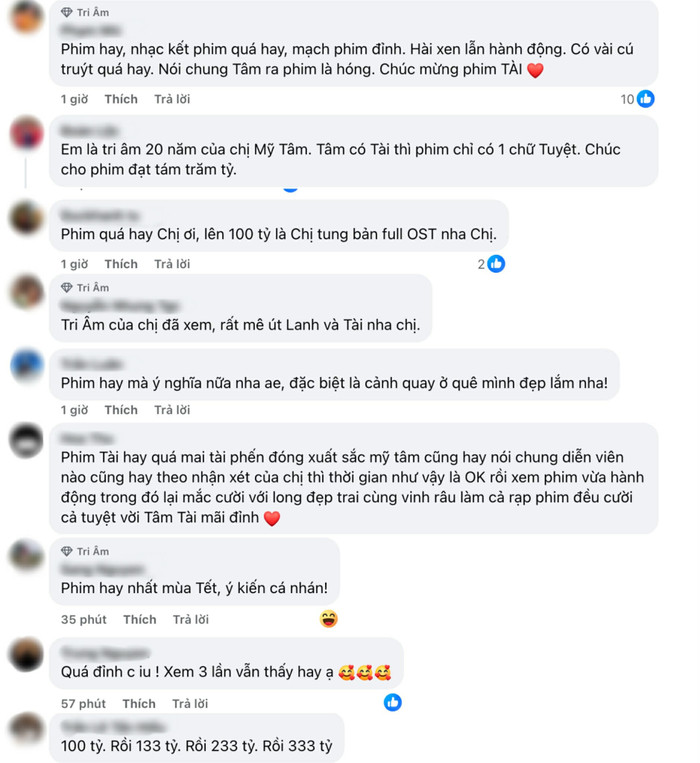Screen dimensions: 700x763
Task: Click the like icon beside "Xem 3 lần" comment
Action: 393,703
